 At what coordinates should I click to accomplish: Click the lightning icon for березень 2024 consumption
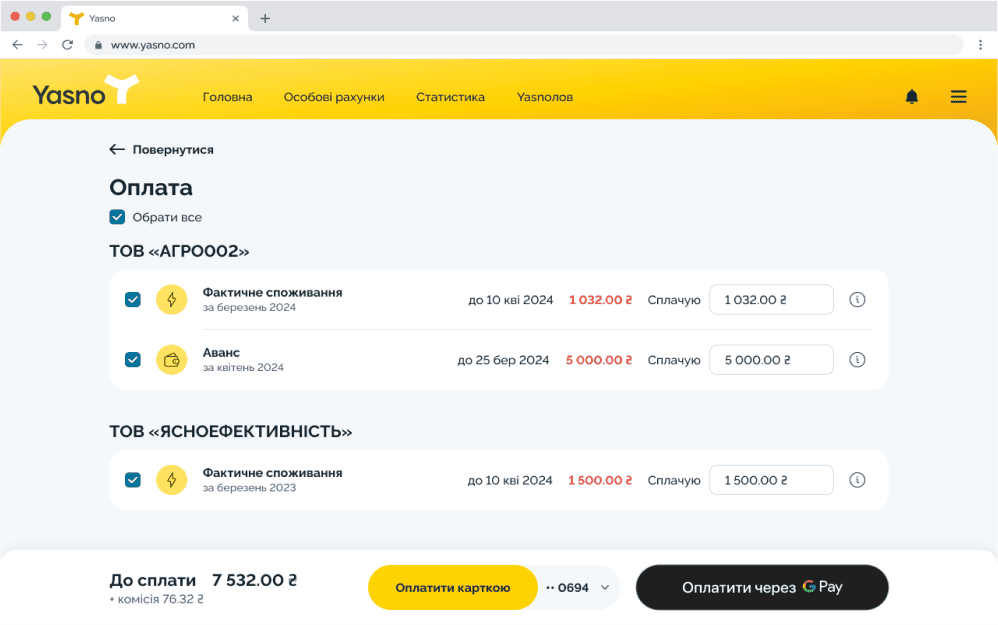[172, 300]
